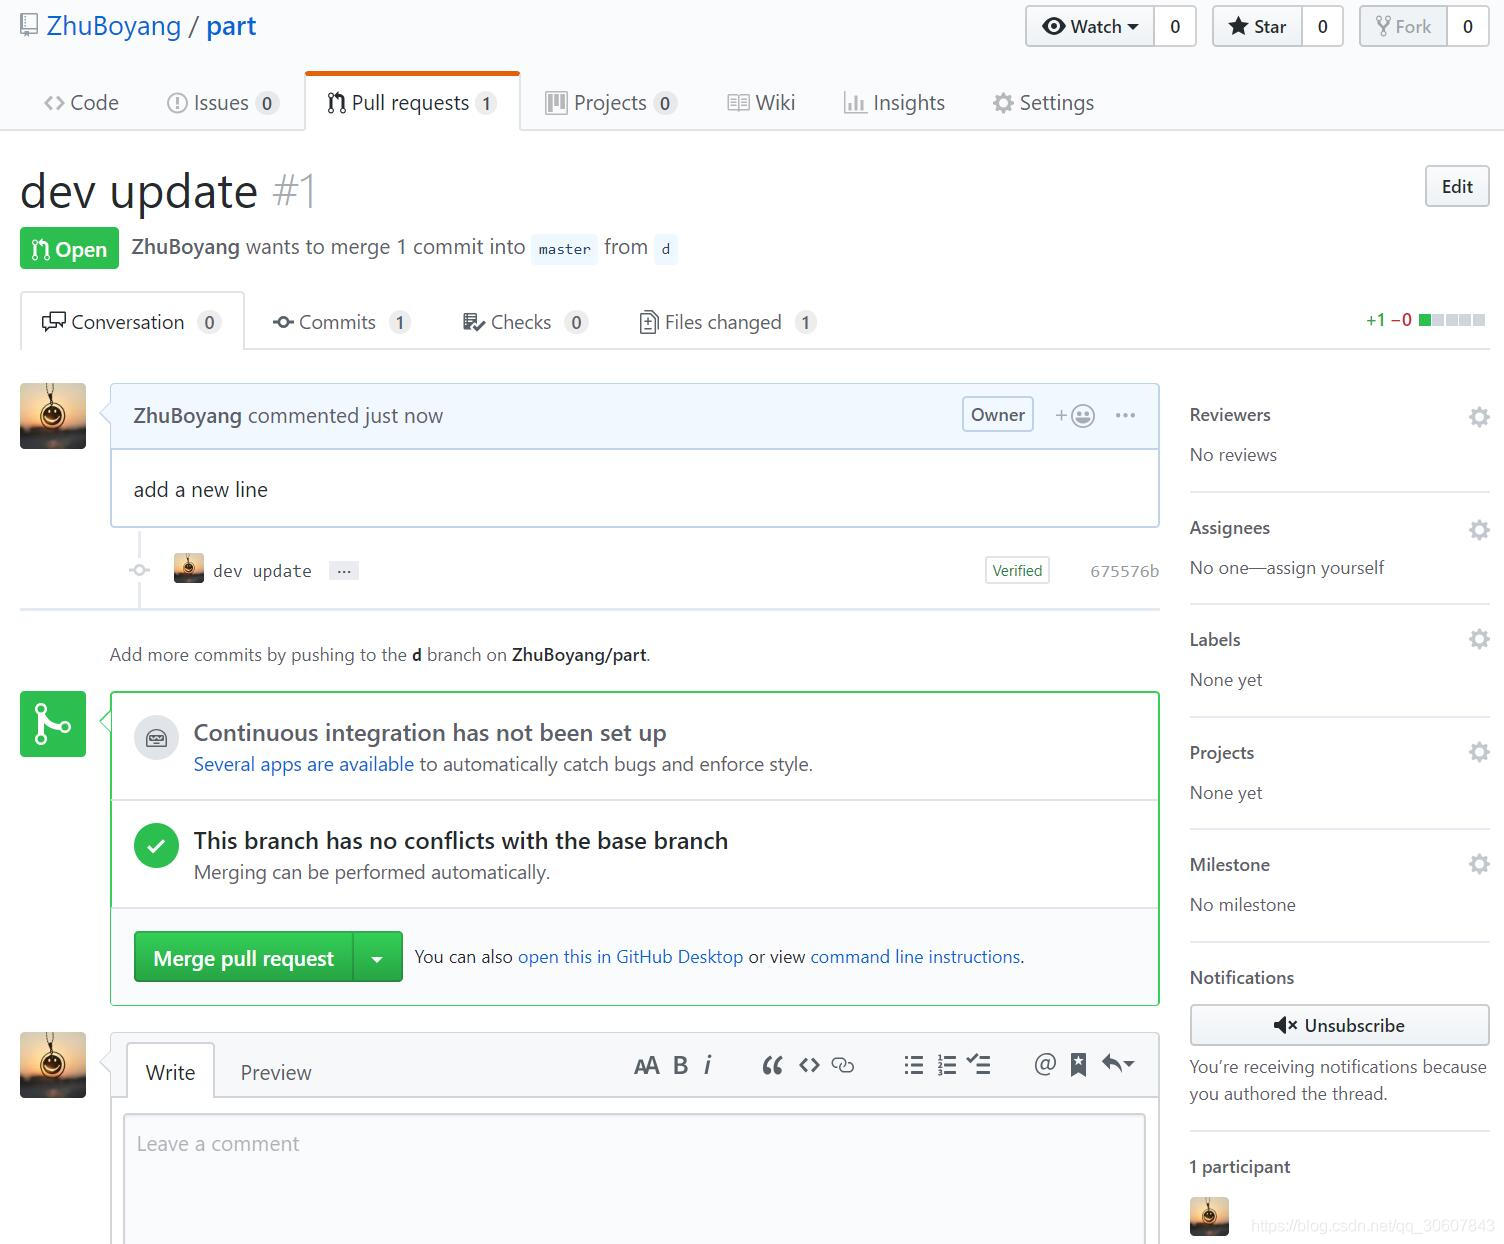Insert a link via comment toolbar
This screenshot has width=1504, height=1244.
point(843,1065)
